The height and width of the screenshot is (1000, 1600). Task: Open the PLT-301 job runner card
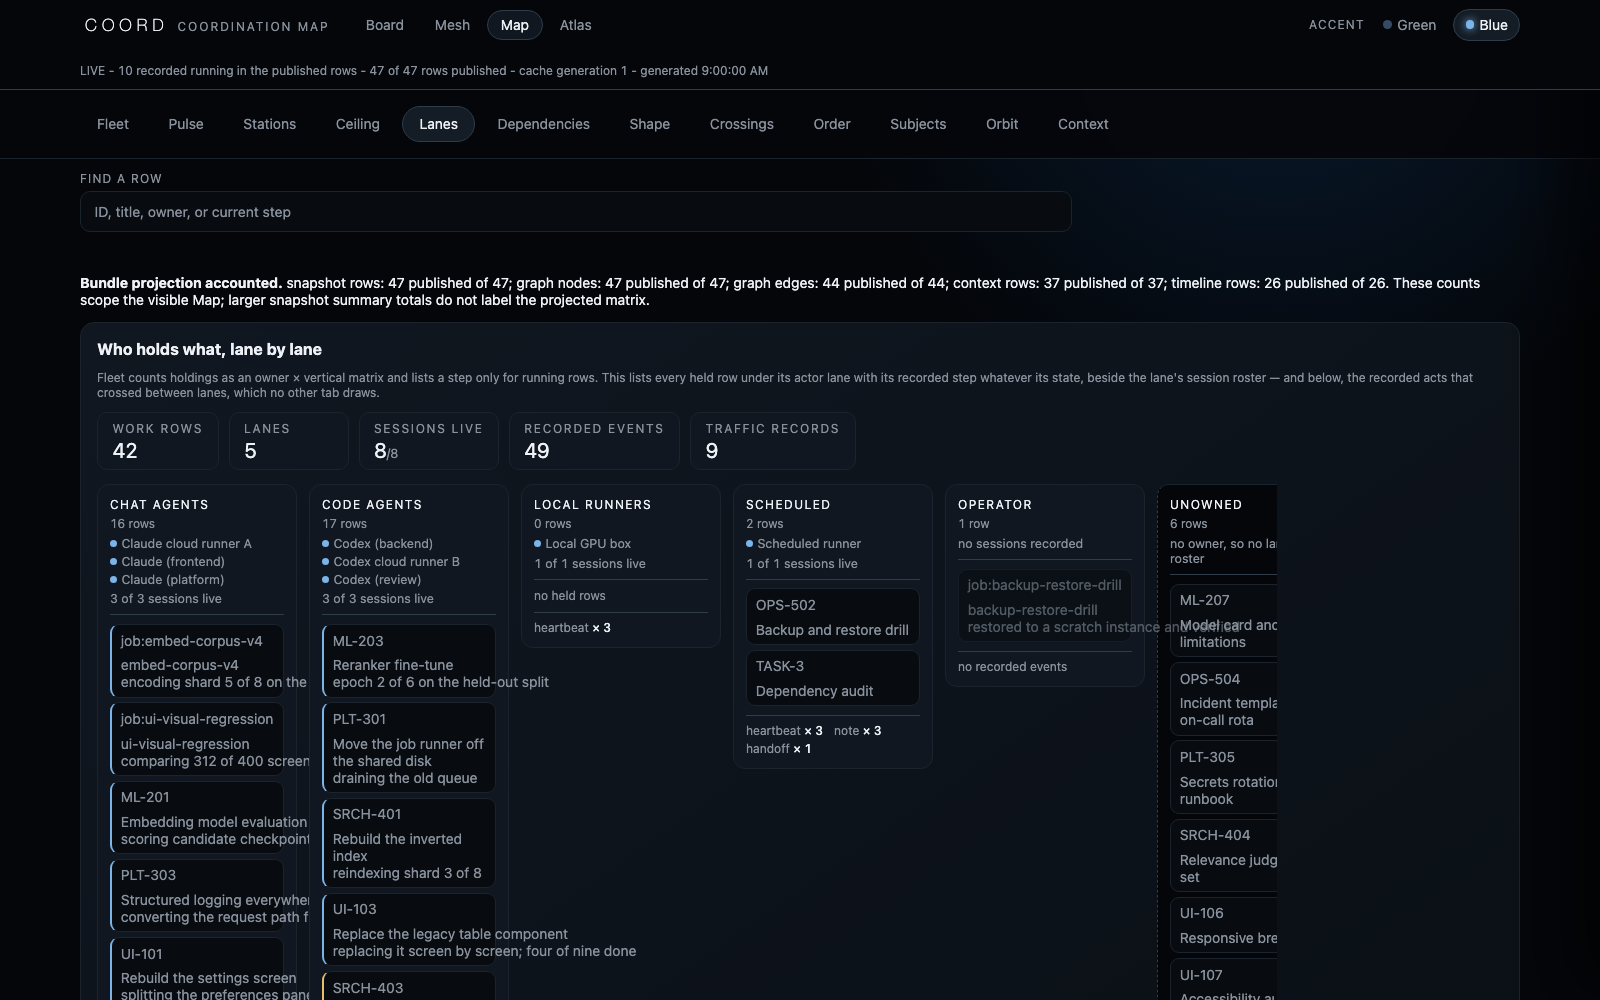click(409, 748)
